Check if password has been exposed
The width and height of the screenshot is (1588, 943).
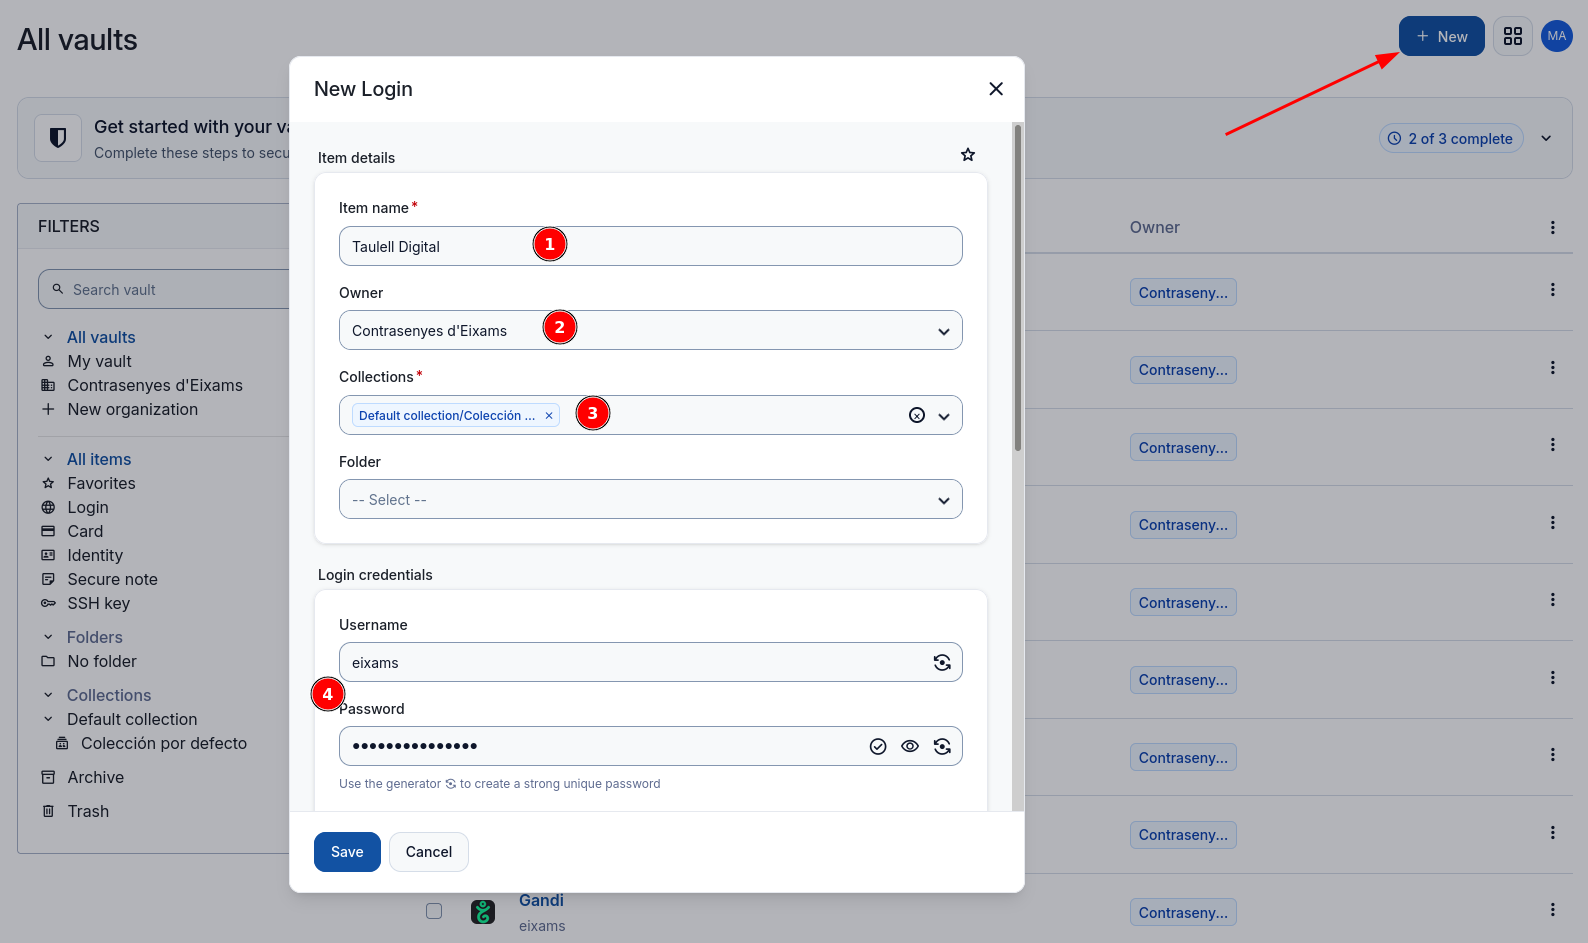878,747
